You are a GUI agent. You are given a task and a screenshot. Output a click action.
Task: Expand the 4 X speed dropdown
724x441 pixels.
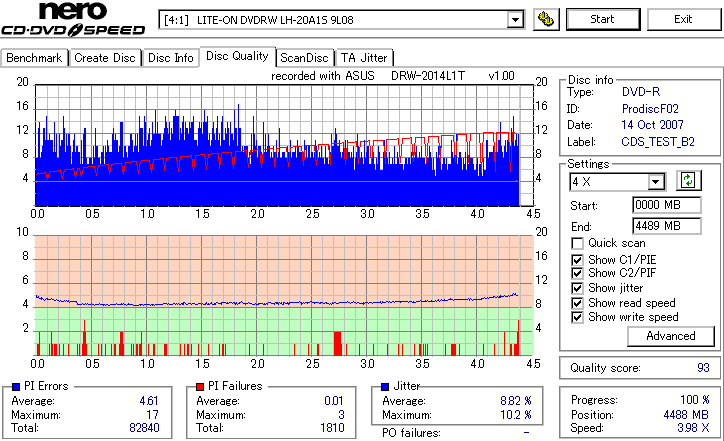655,182
